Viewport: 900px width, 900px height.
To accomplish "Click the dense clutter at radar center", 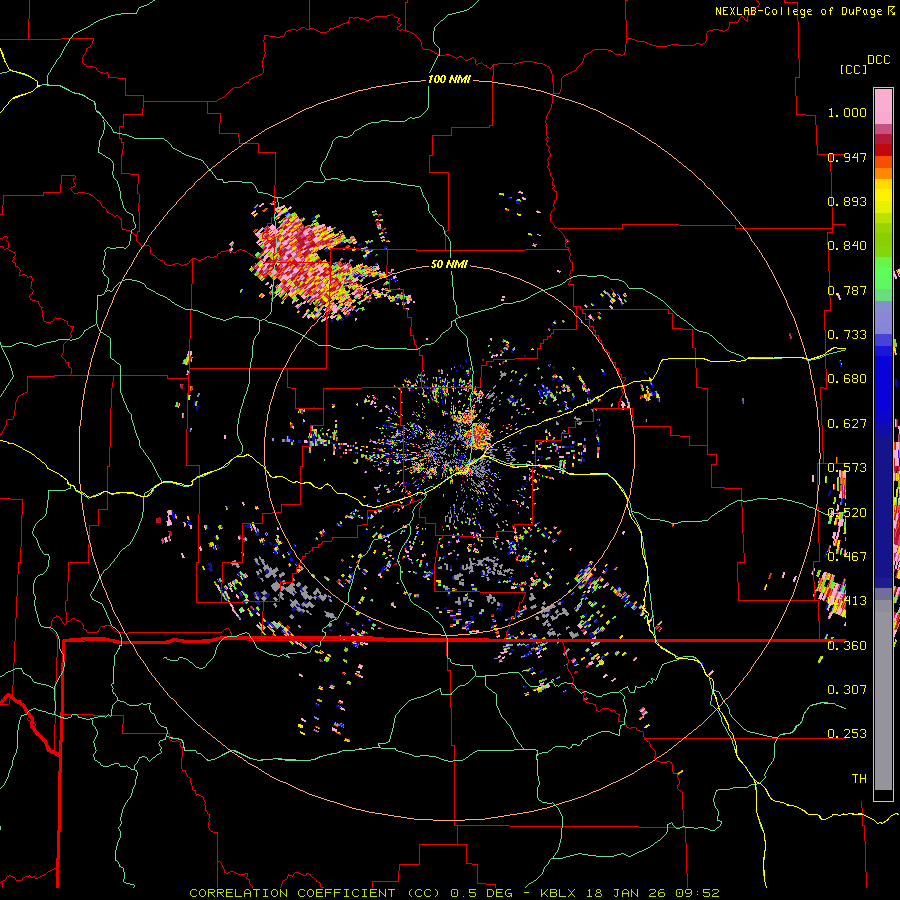I will [453, 448].
